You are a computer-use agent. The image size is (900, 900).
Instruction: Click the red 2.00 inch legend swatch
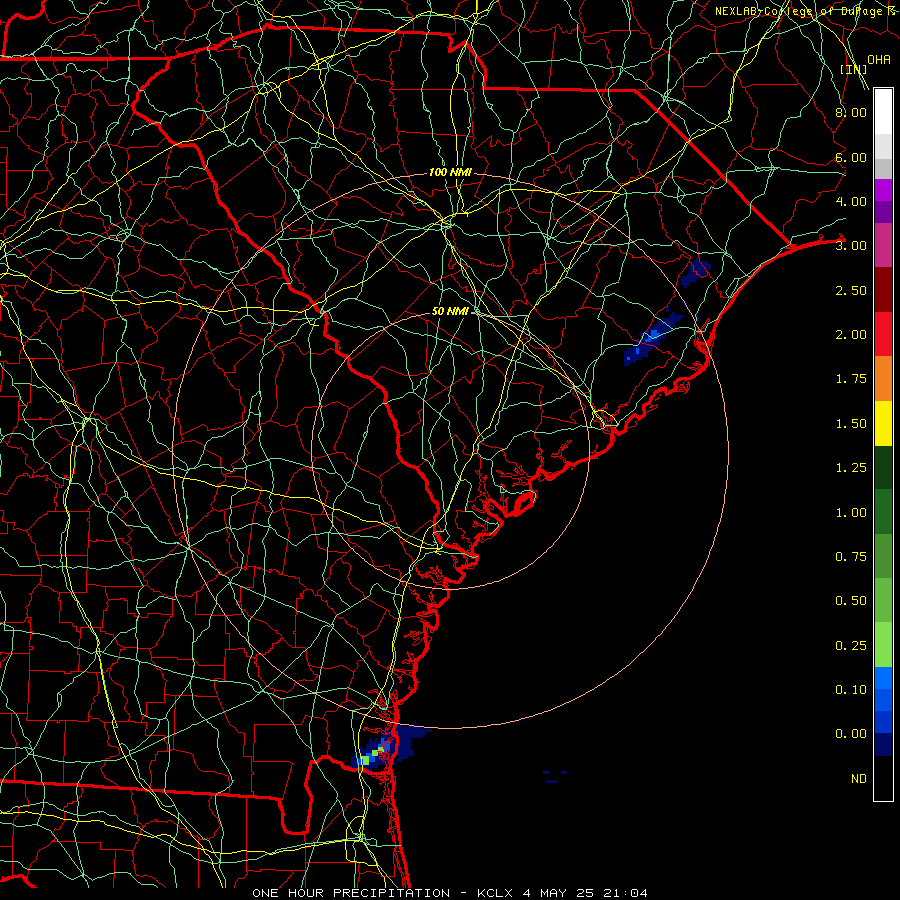(883, 334)
